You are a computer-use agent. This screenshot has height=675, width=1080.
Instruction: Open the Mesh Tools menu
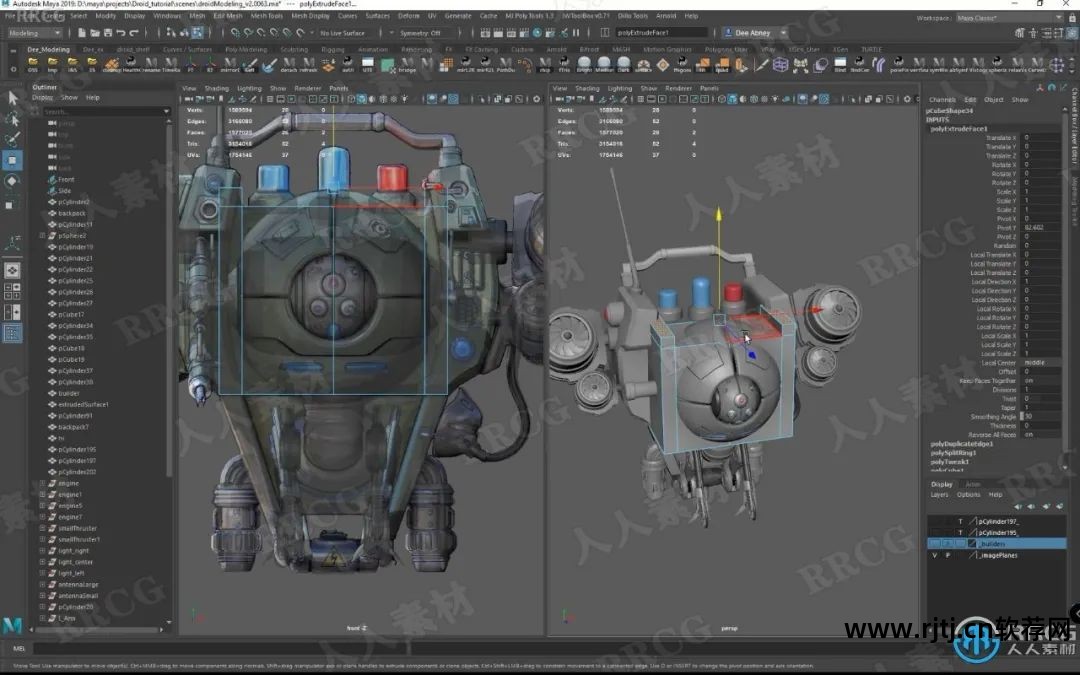[266, 16]
